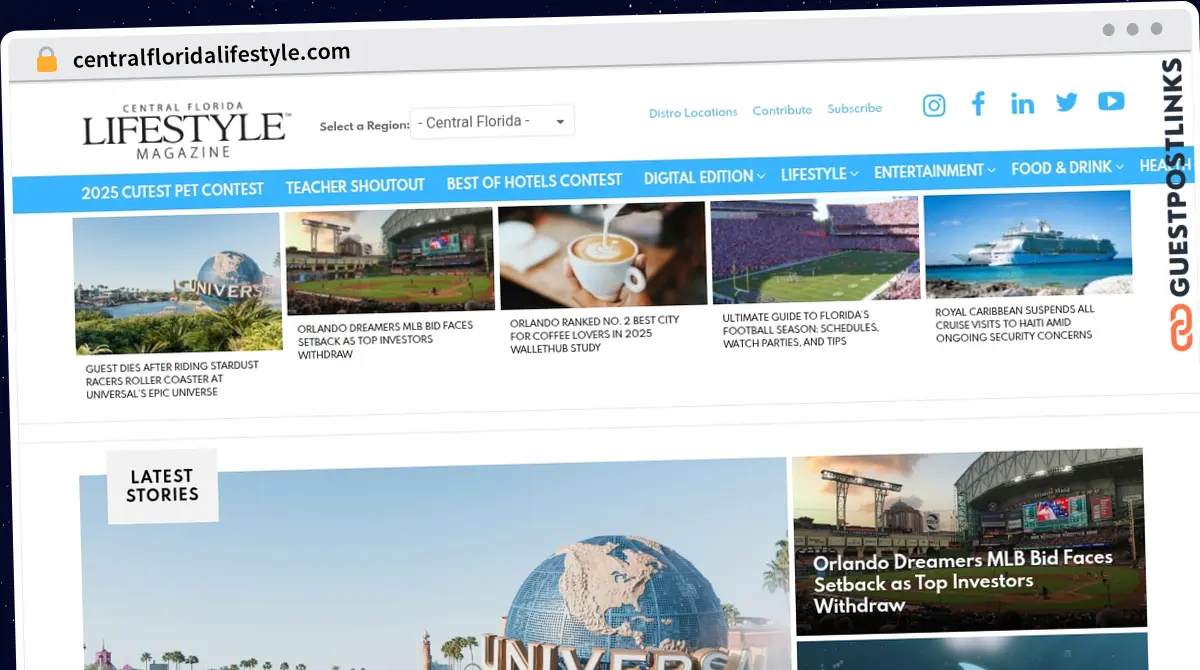Viewport: 1200px width, 670px height.
Task: Click the Facebook icon in header
Action: coord(978,104)
